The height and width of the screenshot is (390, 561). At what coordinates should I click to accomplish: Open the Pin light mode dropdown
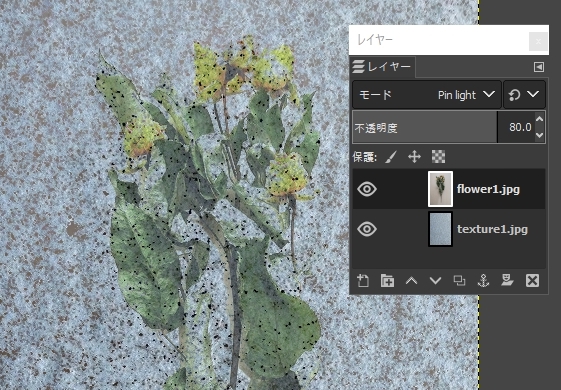pos(427,94)
